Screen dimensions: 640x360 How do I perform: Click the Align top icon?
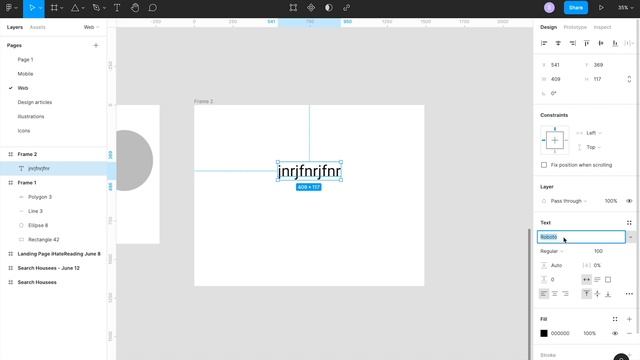tap(587, 43)
